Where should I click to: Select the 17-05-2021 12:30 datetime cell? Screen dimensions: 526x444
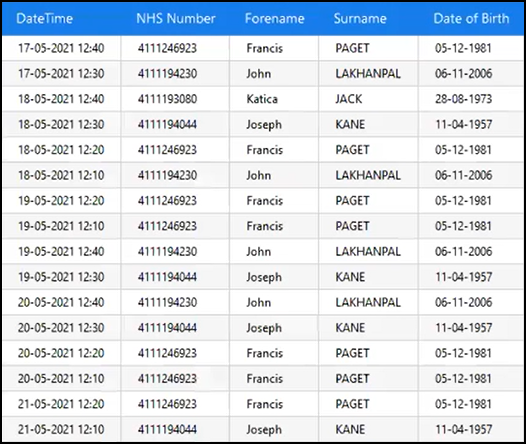(61, 74)
